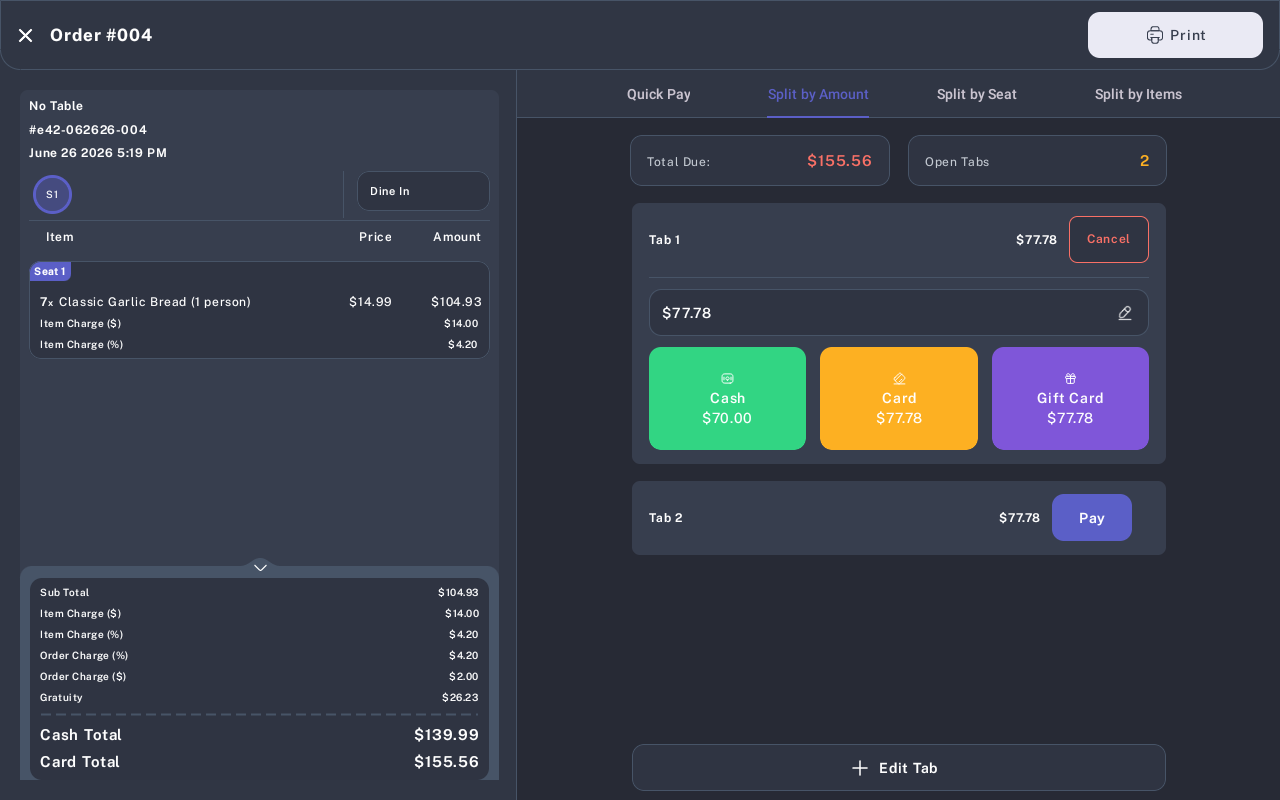This screenshot has width=1280, height=800.
Task: Select the S1 seat circle
Action: pos(52,194)
